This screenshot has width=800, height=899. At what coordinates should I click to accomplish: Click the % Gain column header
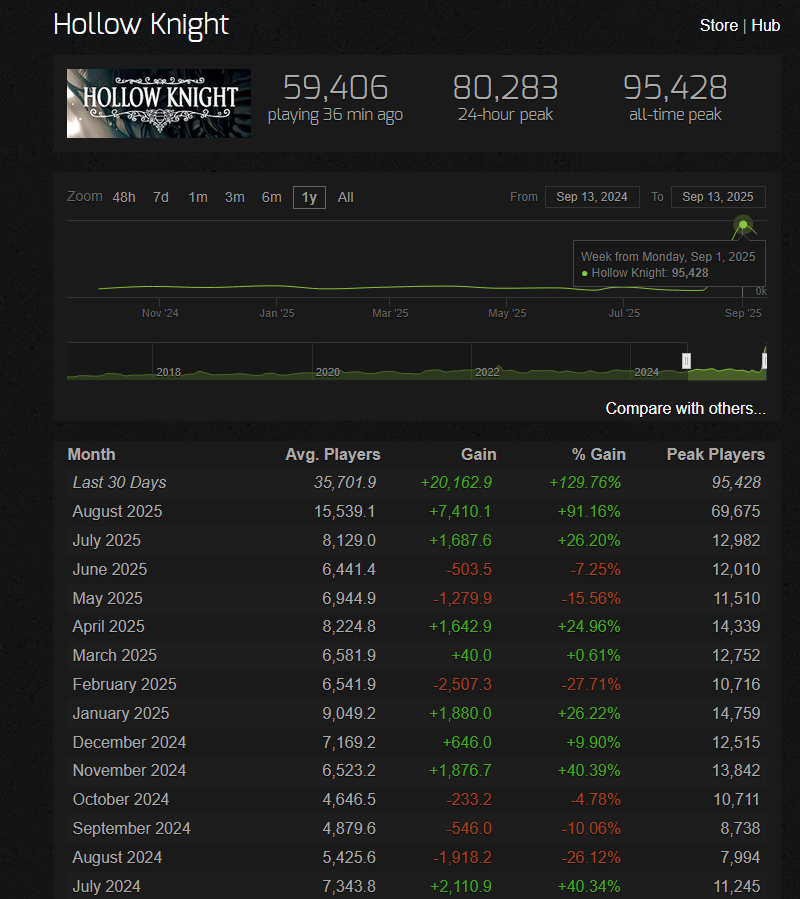click(598, 454)
